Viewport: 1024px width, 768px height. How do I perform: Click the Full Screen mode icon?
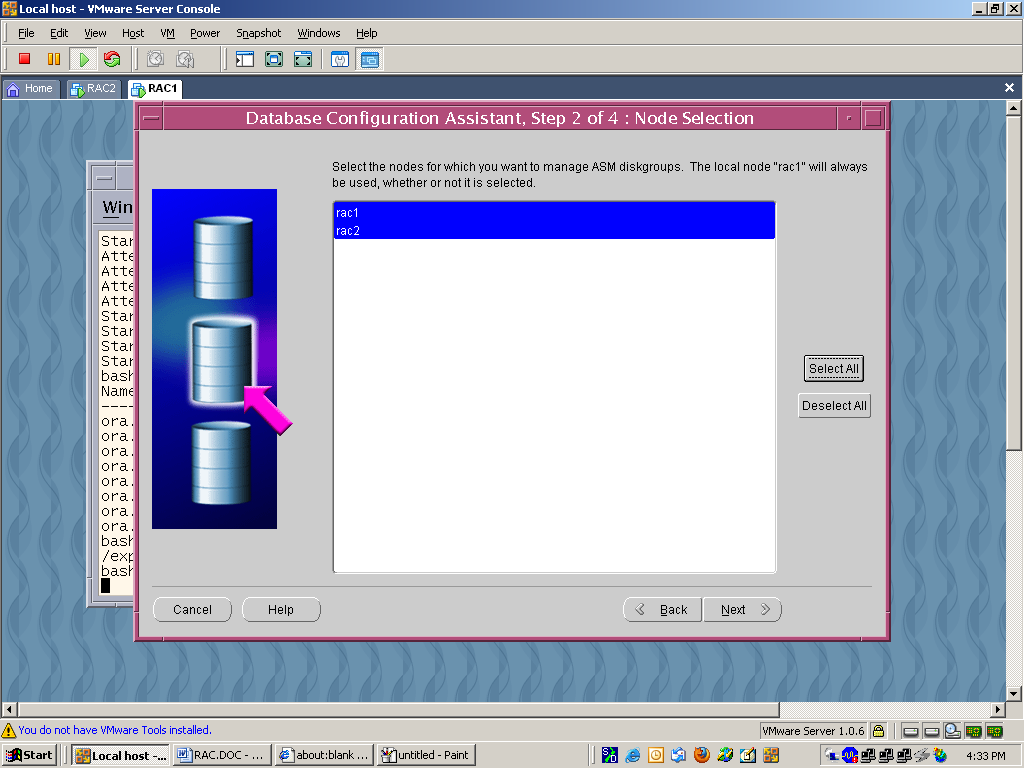click(303, 59)
